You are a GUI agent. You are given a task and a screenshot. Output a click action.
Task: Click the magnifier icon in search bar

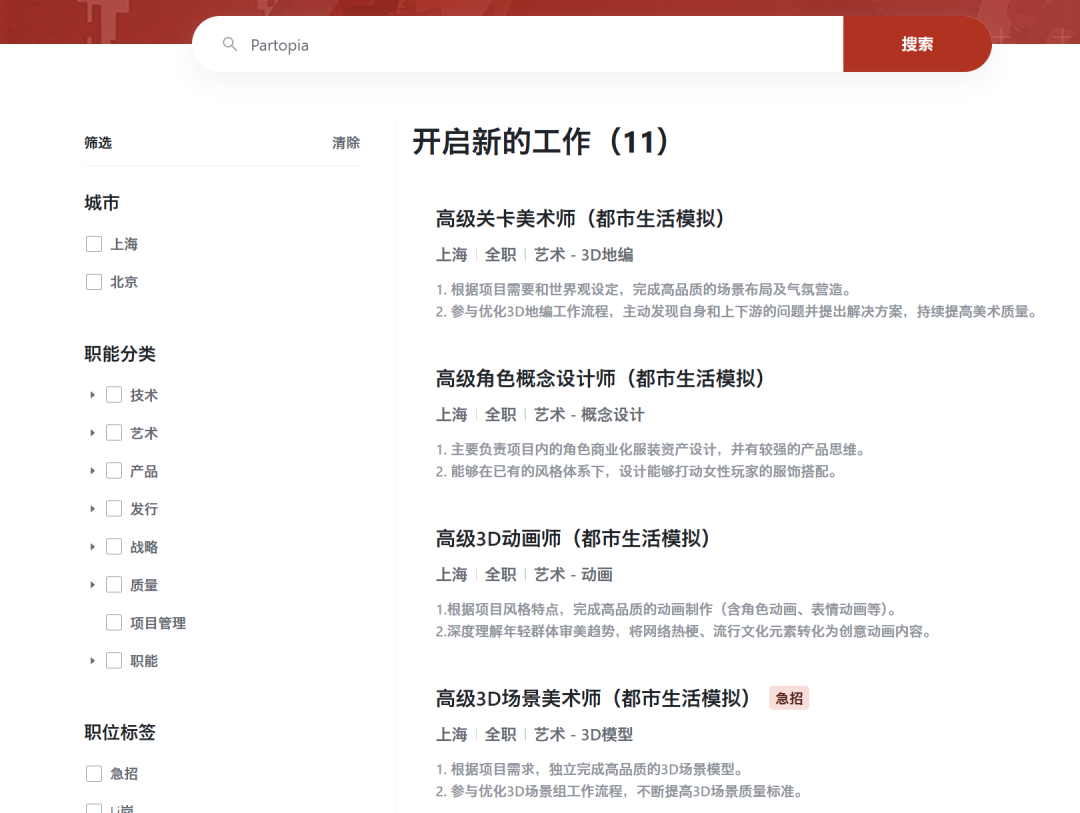click(x=230, y=45)
